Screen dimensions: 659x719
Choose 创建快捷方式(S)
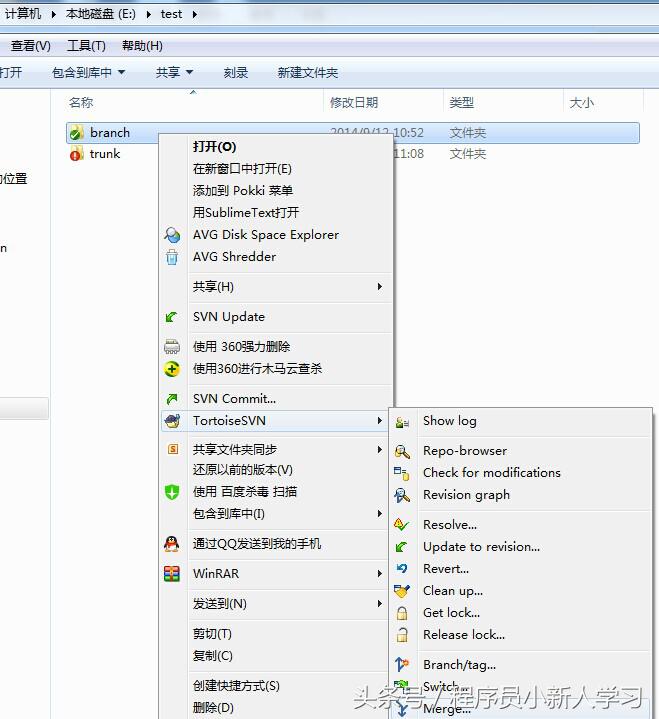click(x=236, y=686)
